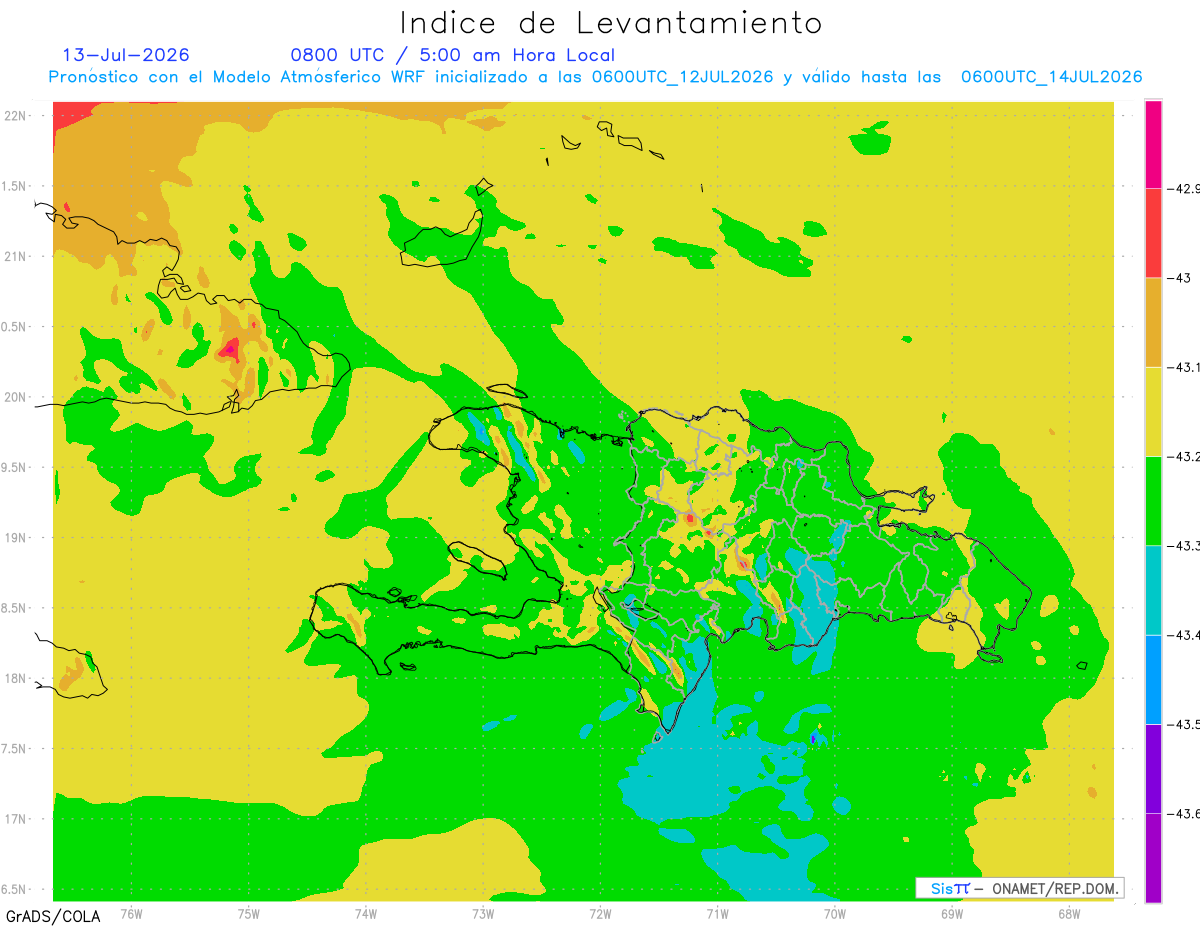Select the '18N' latitude label
Viewport: 1200px width, 927px height.
point(16,678)
